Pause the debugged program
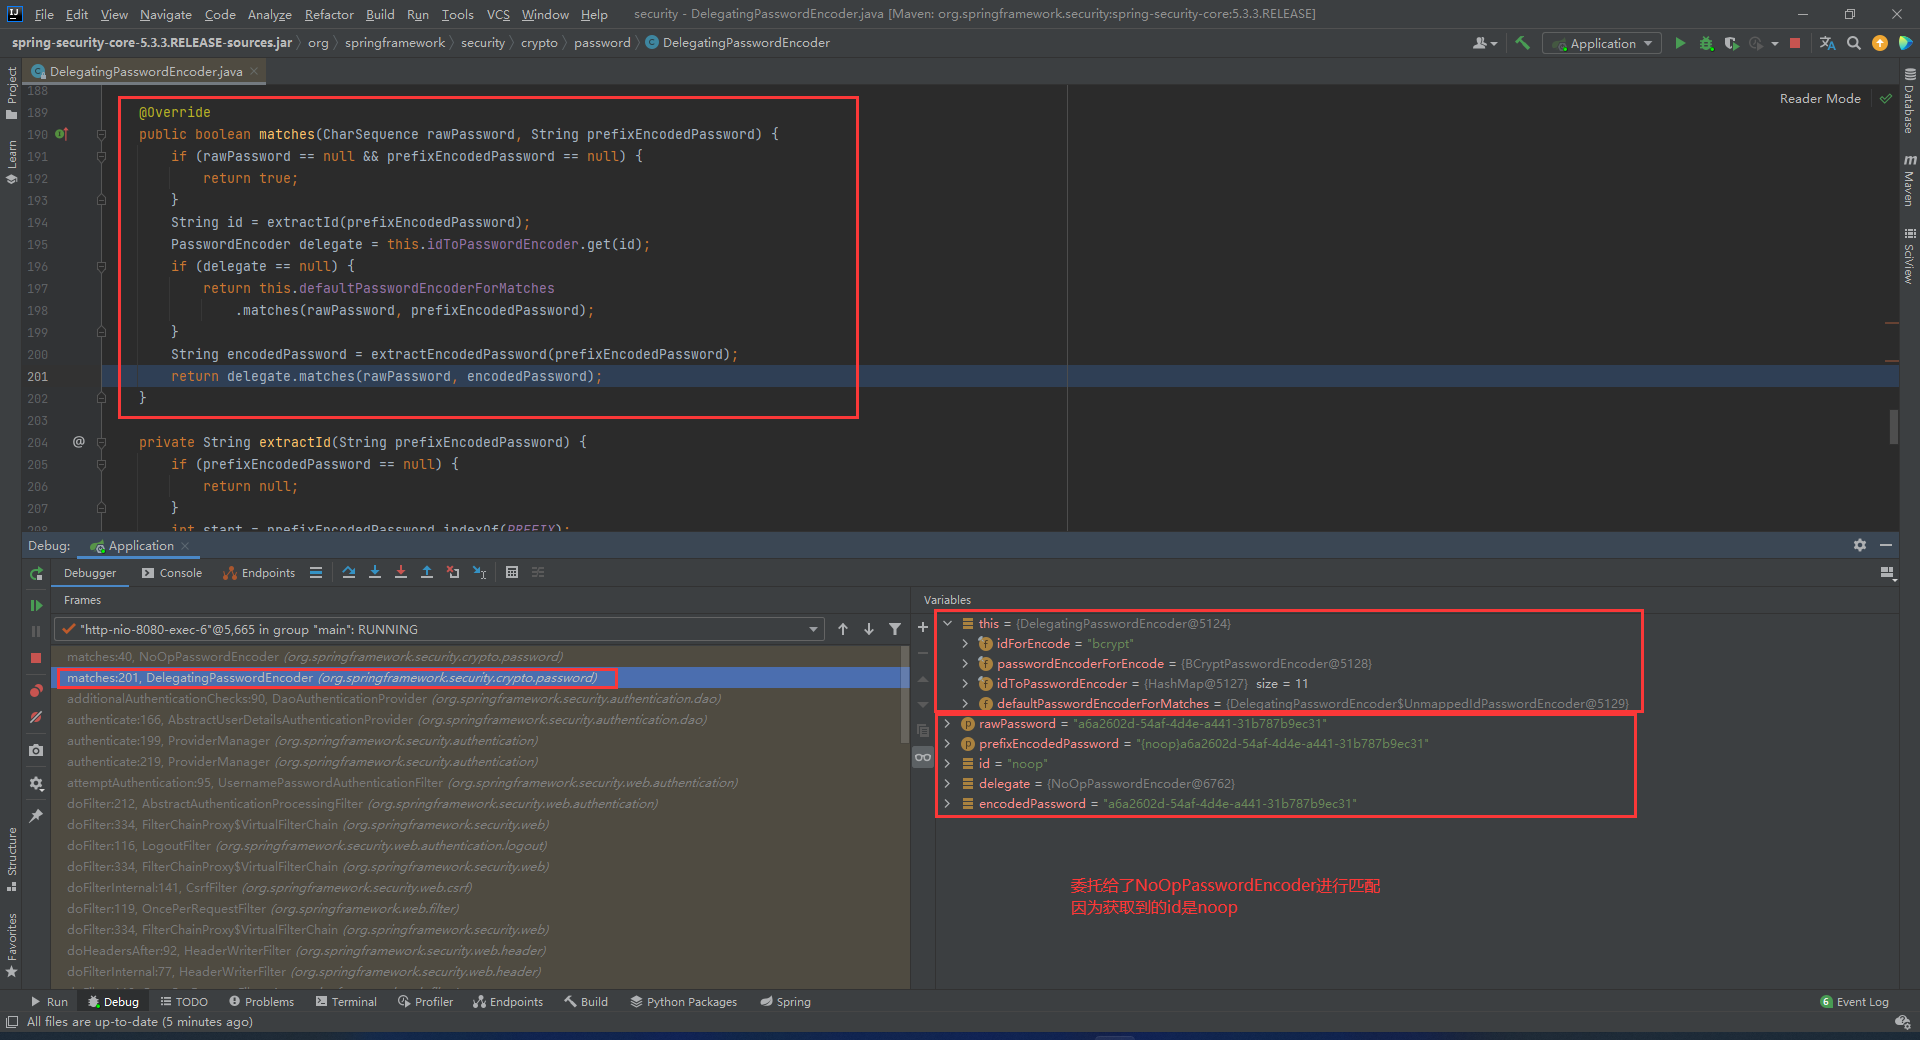 (x=36, y=631)
